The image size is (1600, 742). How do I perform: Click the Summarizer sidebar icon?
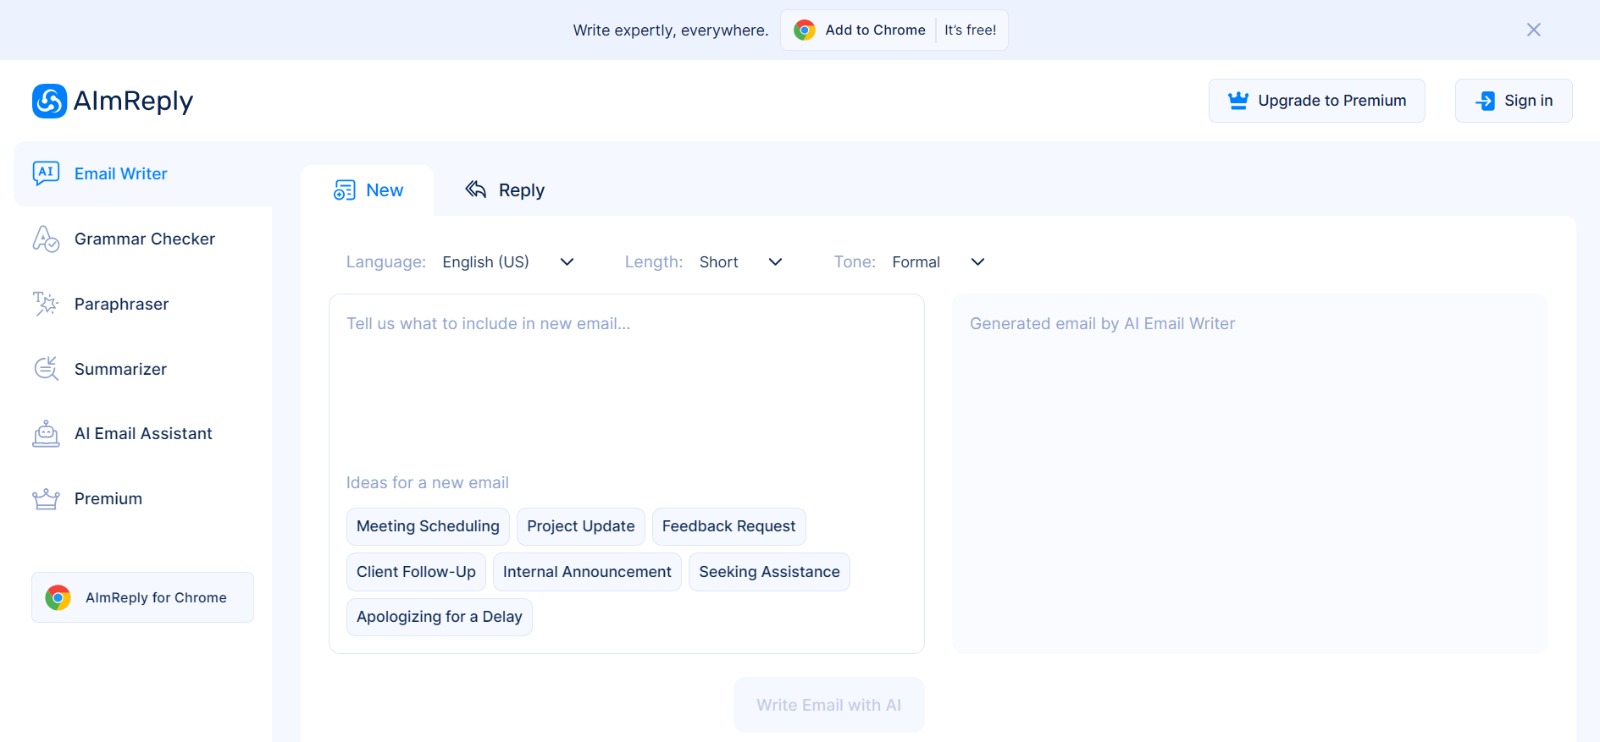pos(46,369)
